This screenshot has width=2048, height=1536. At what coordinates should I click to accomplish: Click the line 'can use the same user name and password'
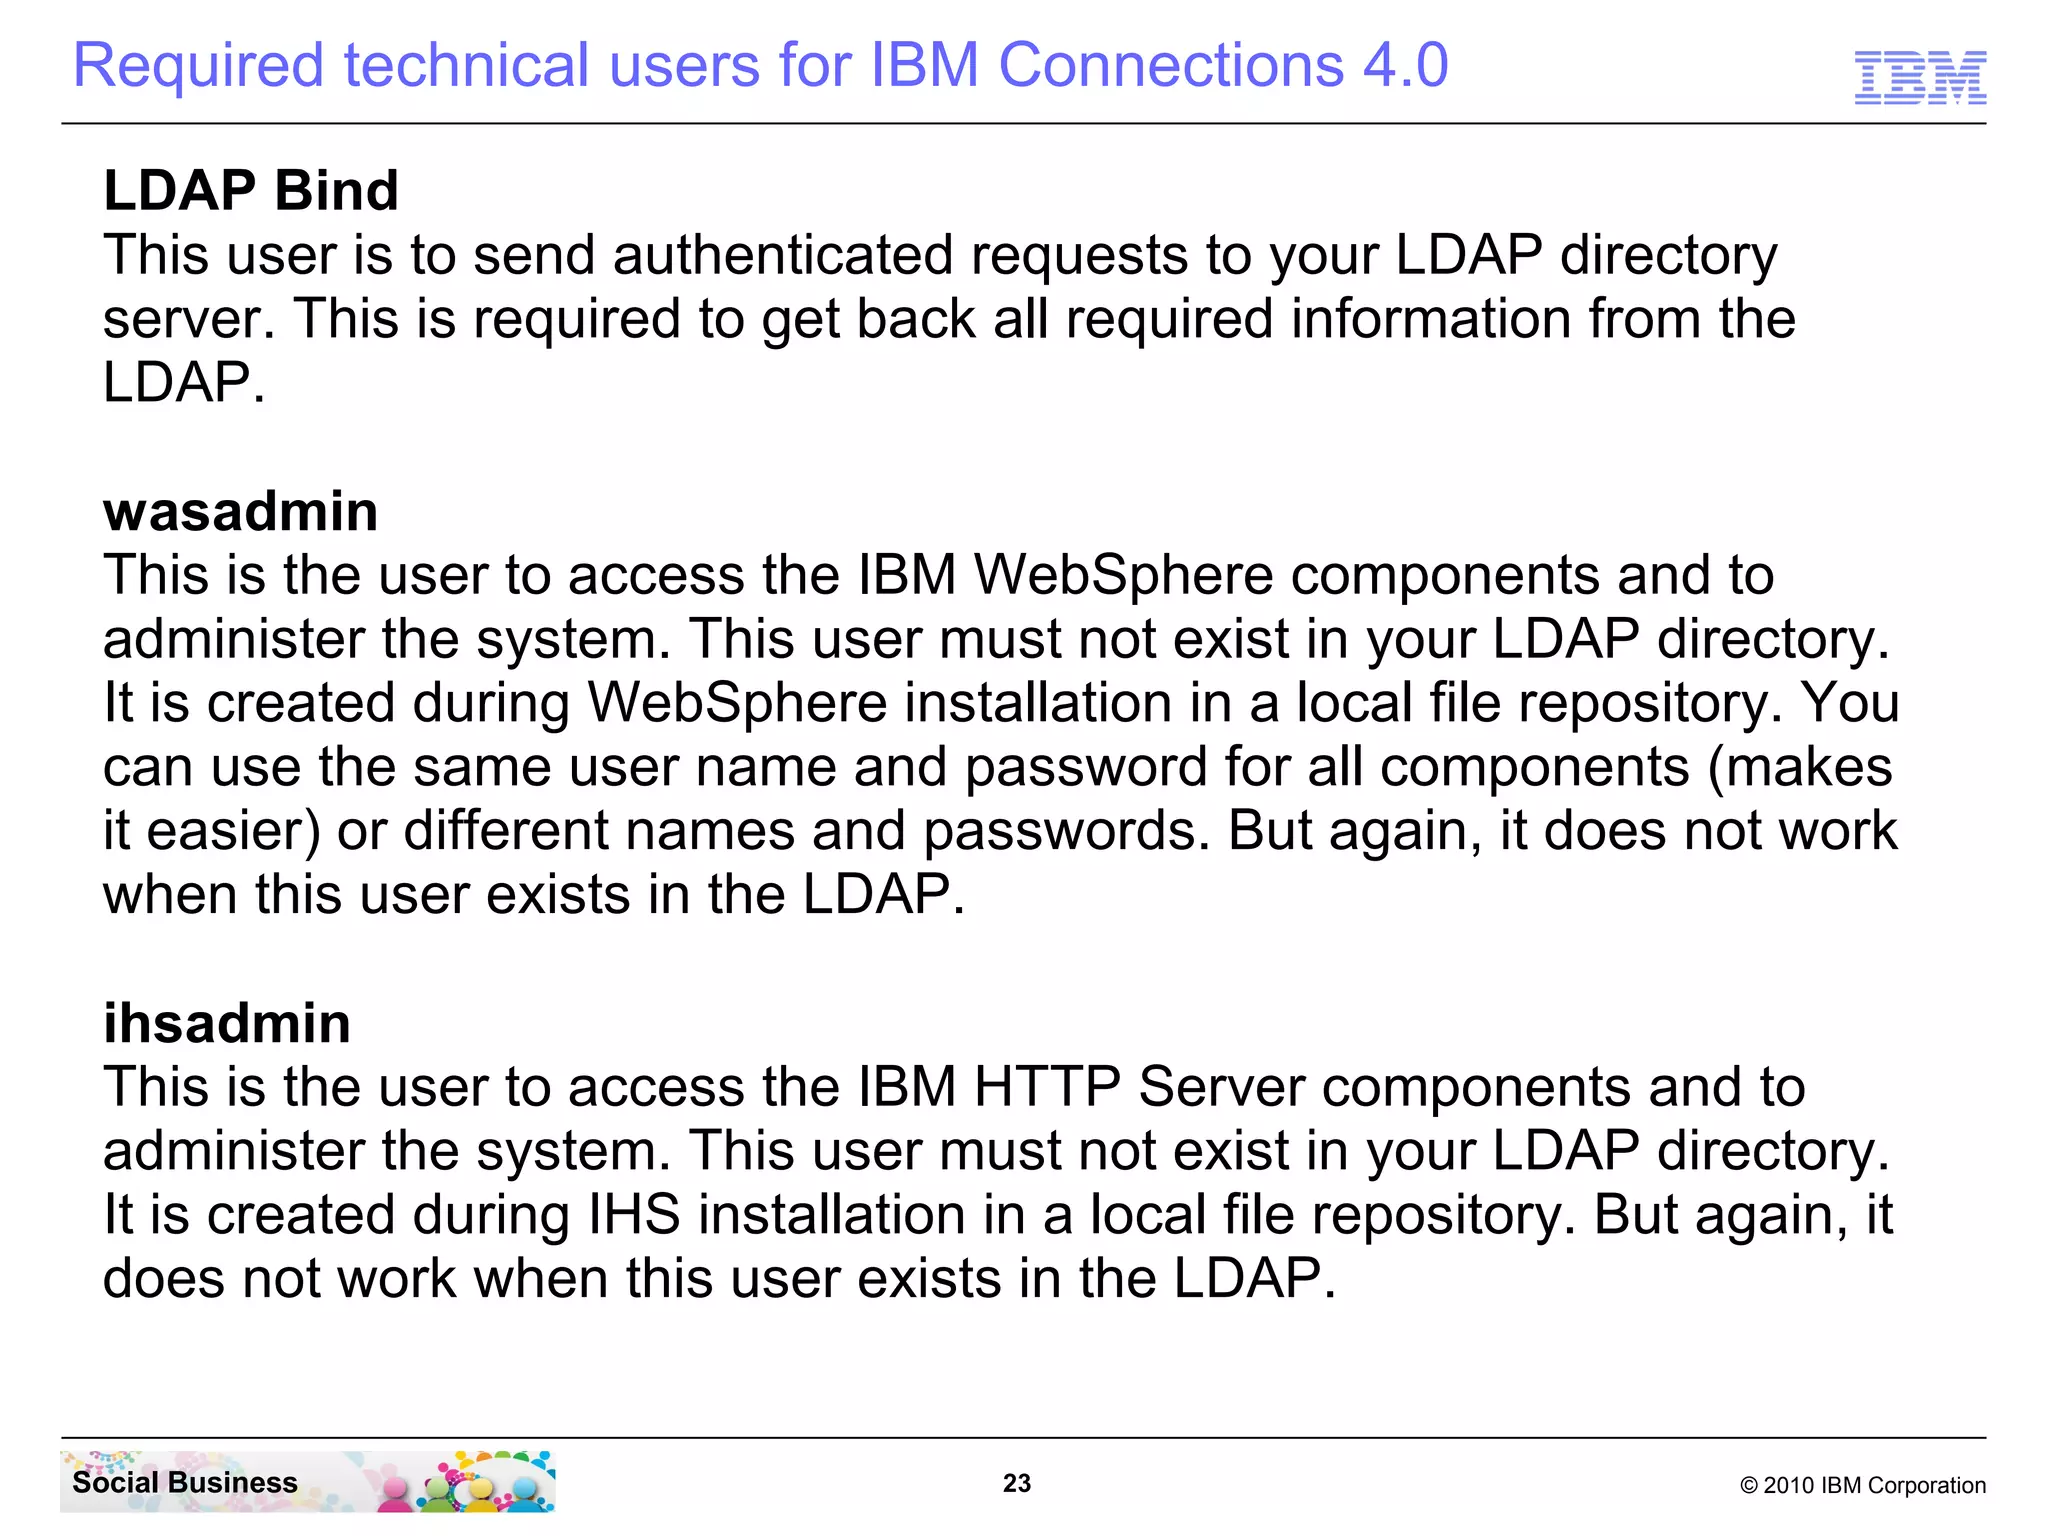pyautogui.click(x=998, y=767)
